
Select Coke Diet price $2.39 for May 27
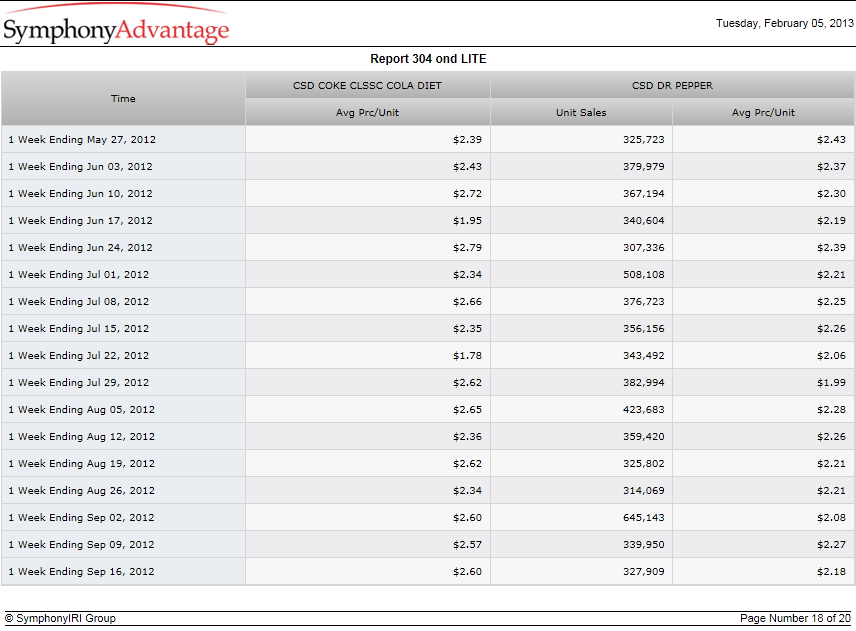pos(467,140)
